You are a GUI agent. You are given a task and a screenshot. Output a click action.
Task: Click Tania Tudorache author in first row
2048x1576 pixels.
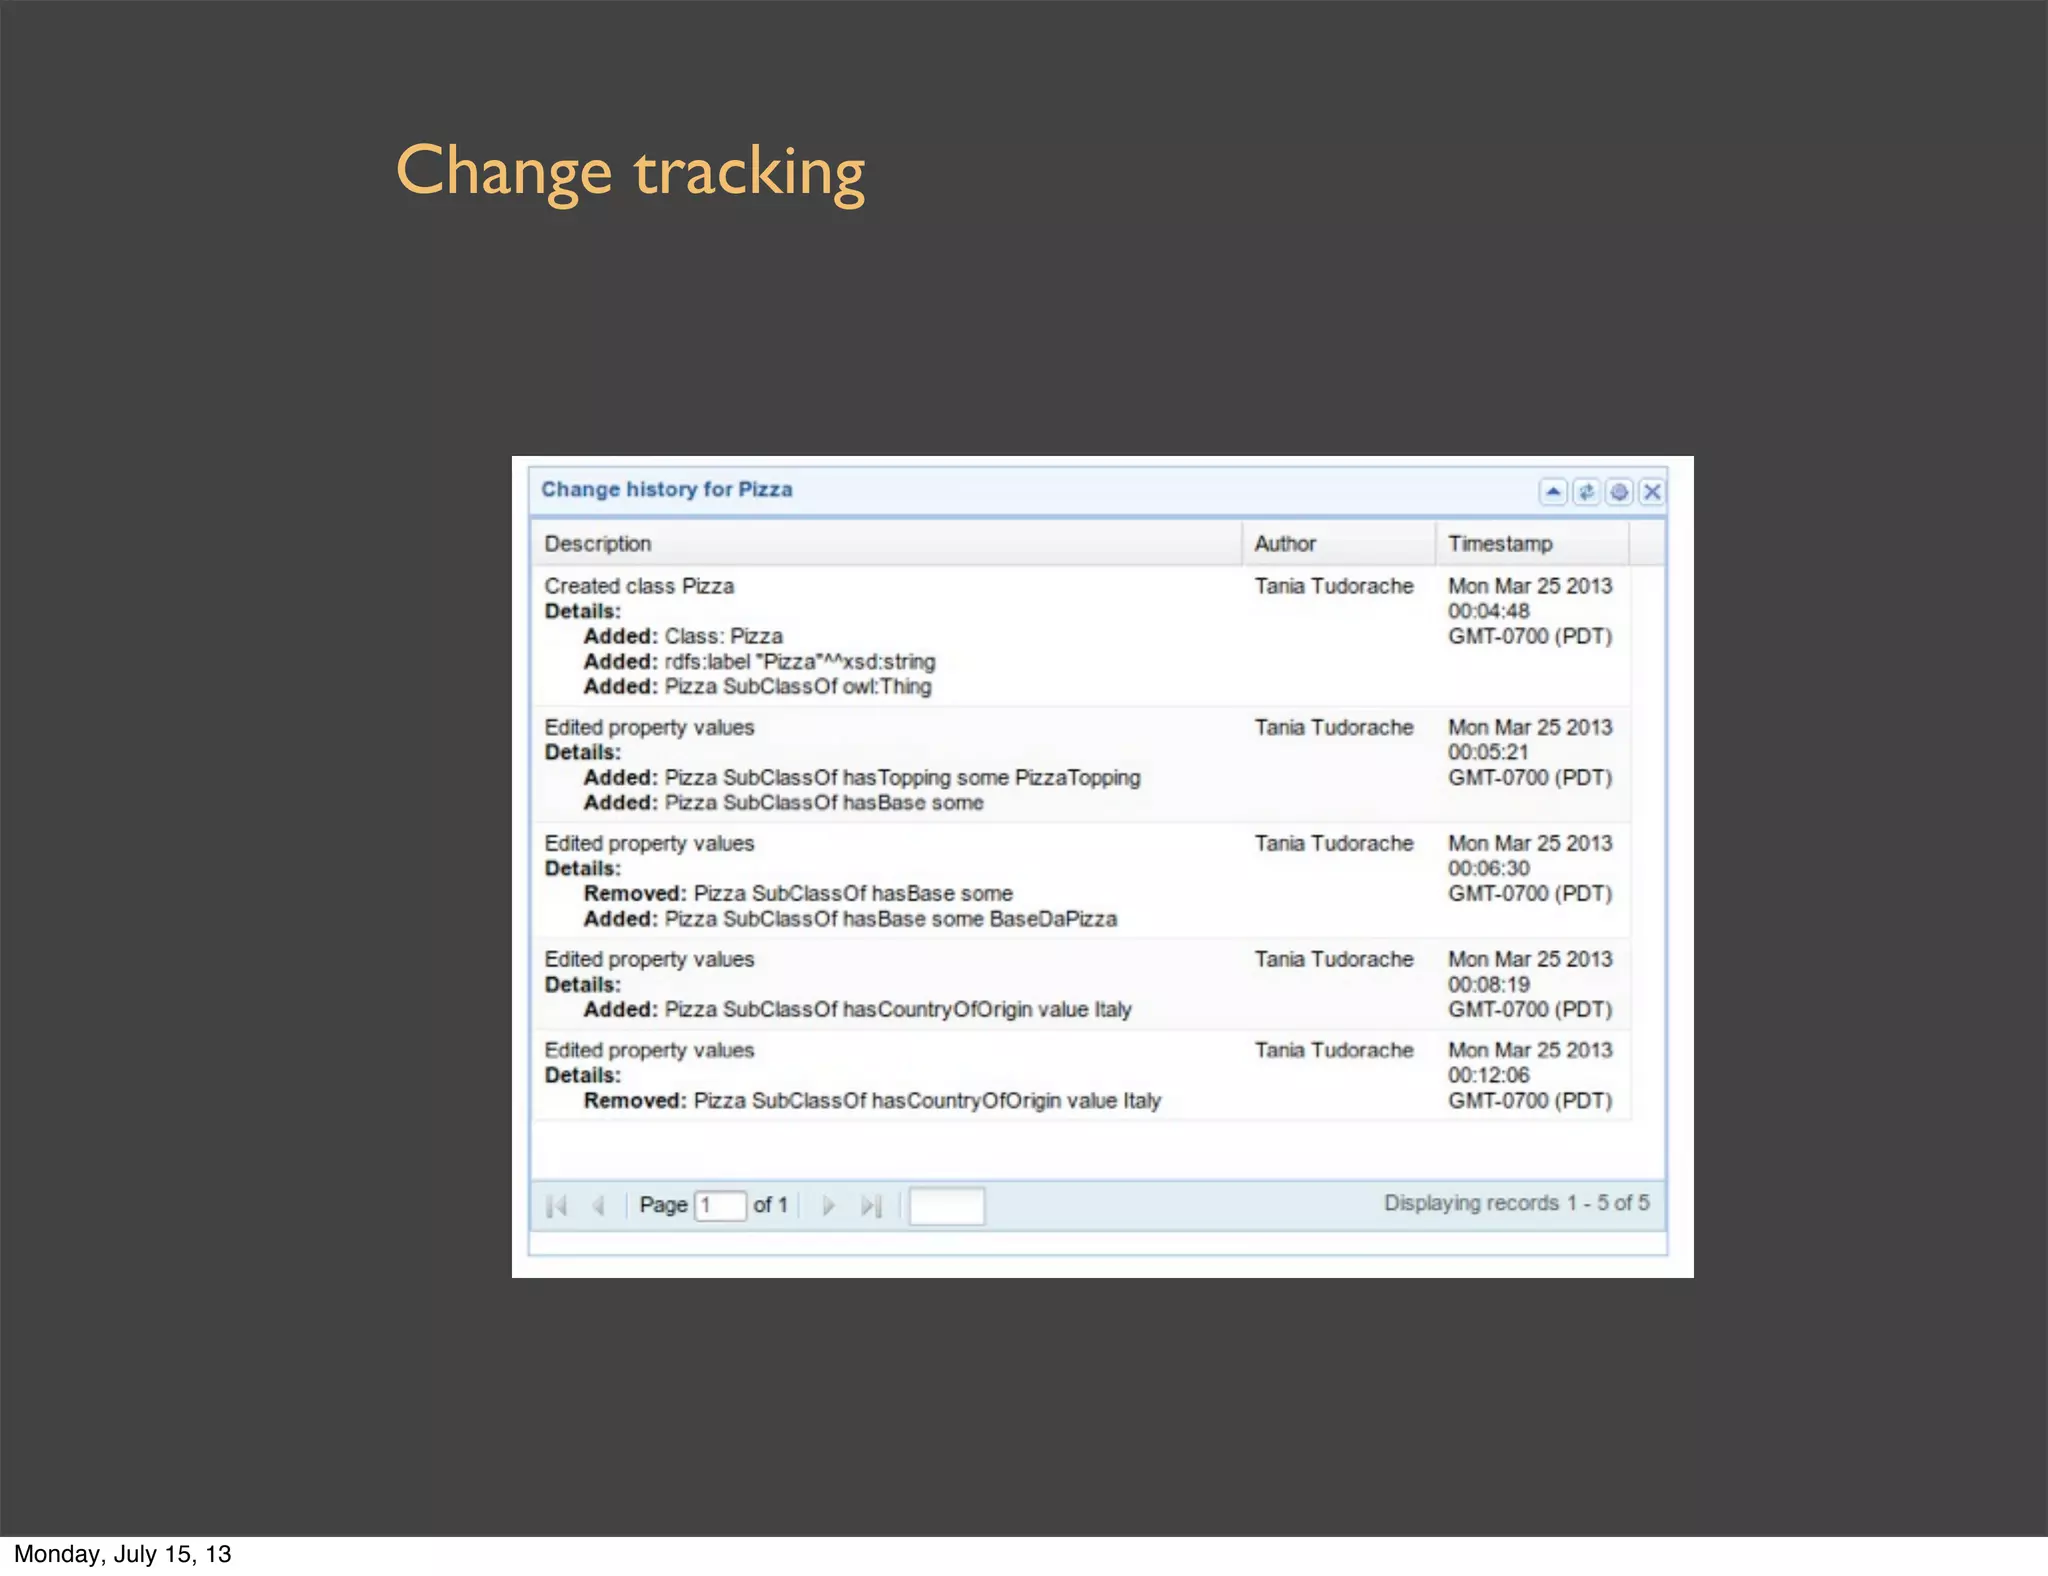(x=1334, y=586)
